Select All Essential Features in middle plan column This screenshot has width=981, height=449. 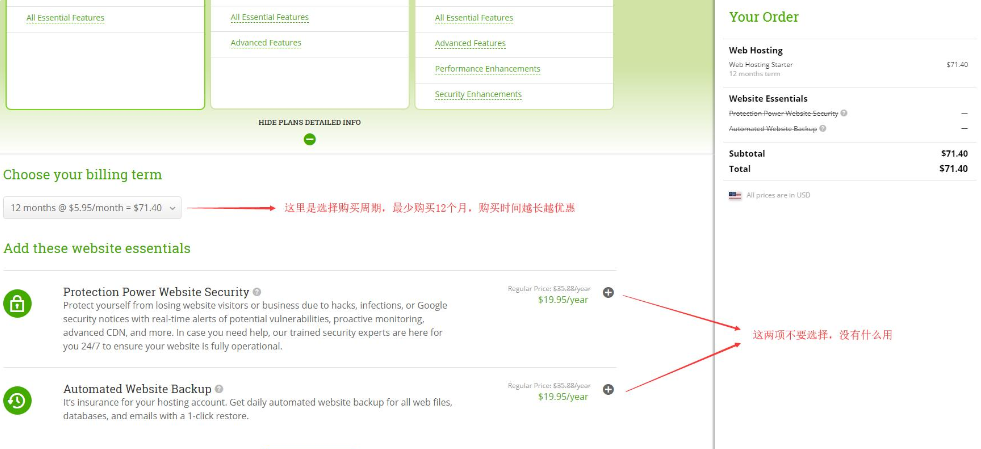(x=269, y=18)
